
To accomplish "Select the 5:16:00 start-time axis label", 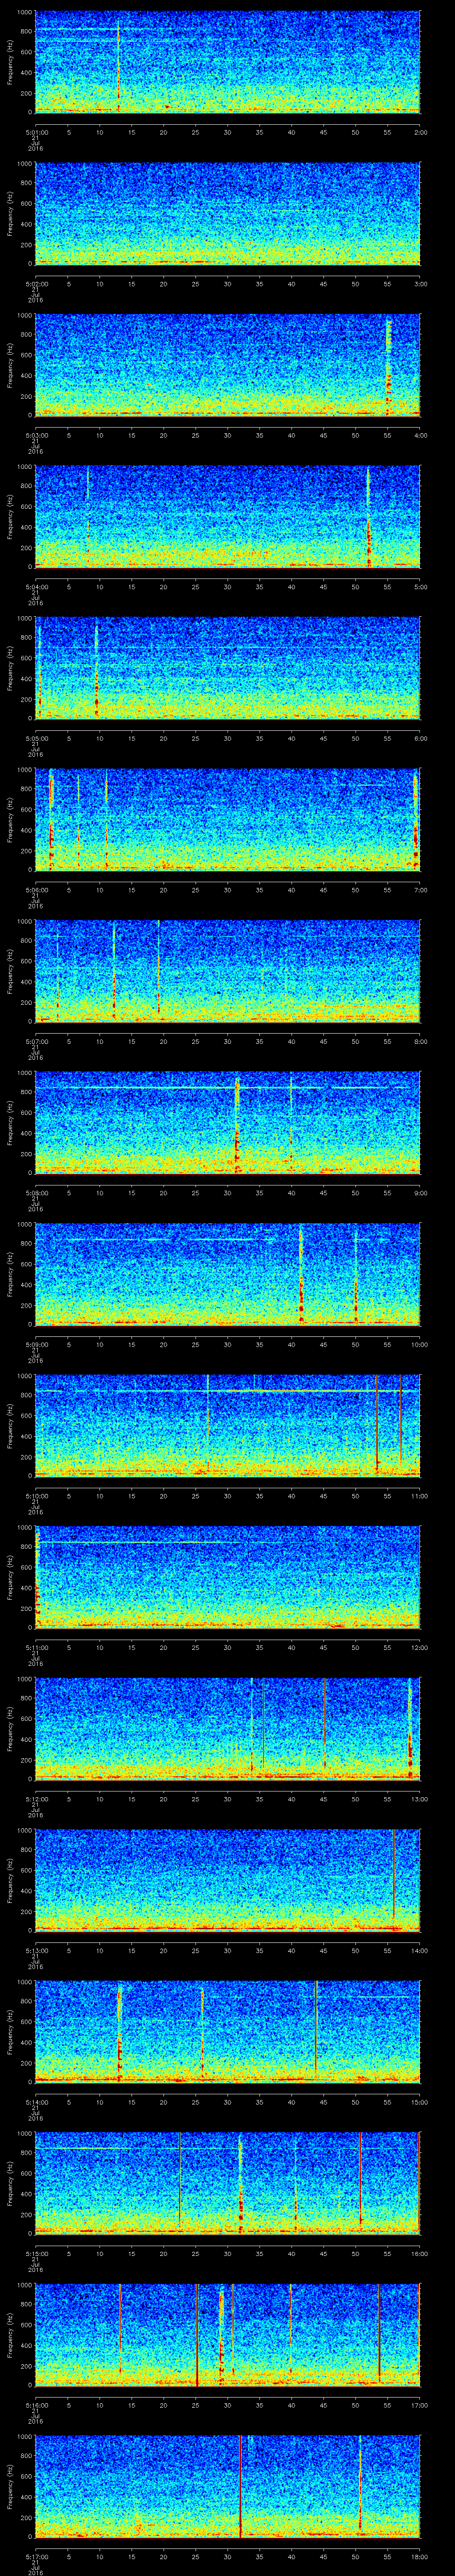I will click(36, 2405).
